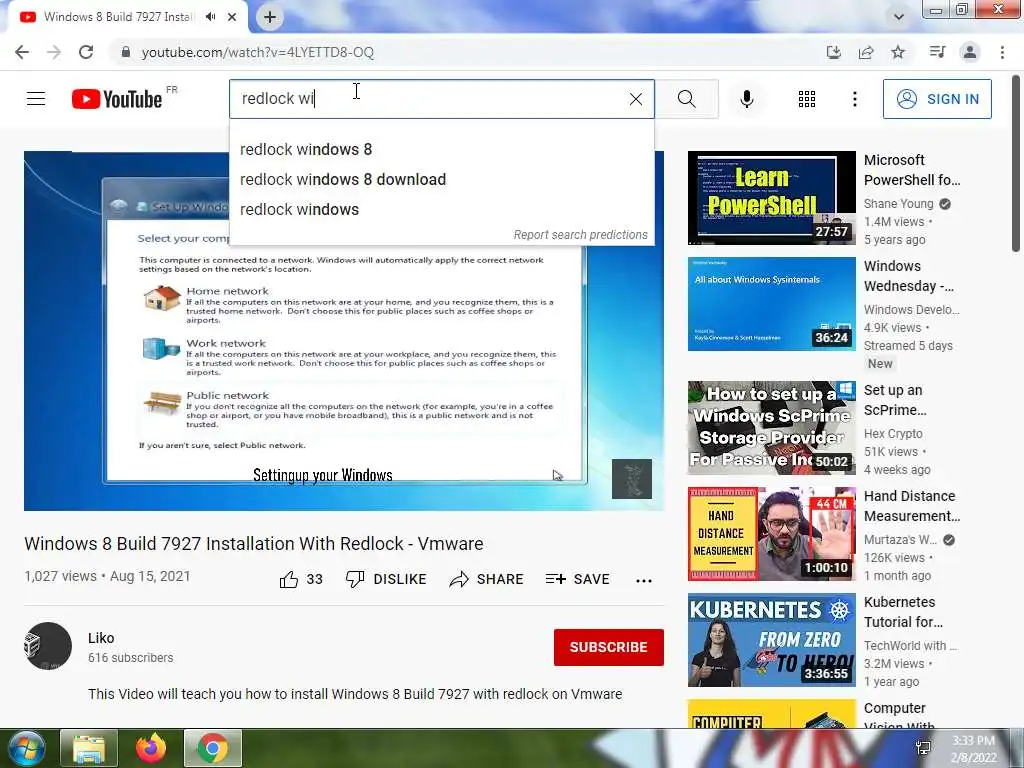Go to YouTube home via the logo

pyautogui.click(x=118, y=99)
